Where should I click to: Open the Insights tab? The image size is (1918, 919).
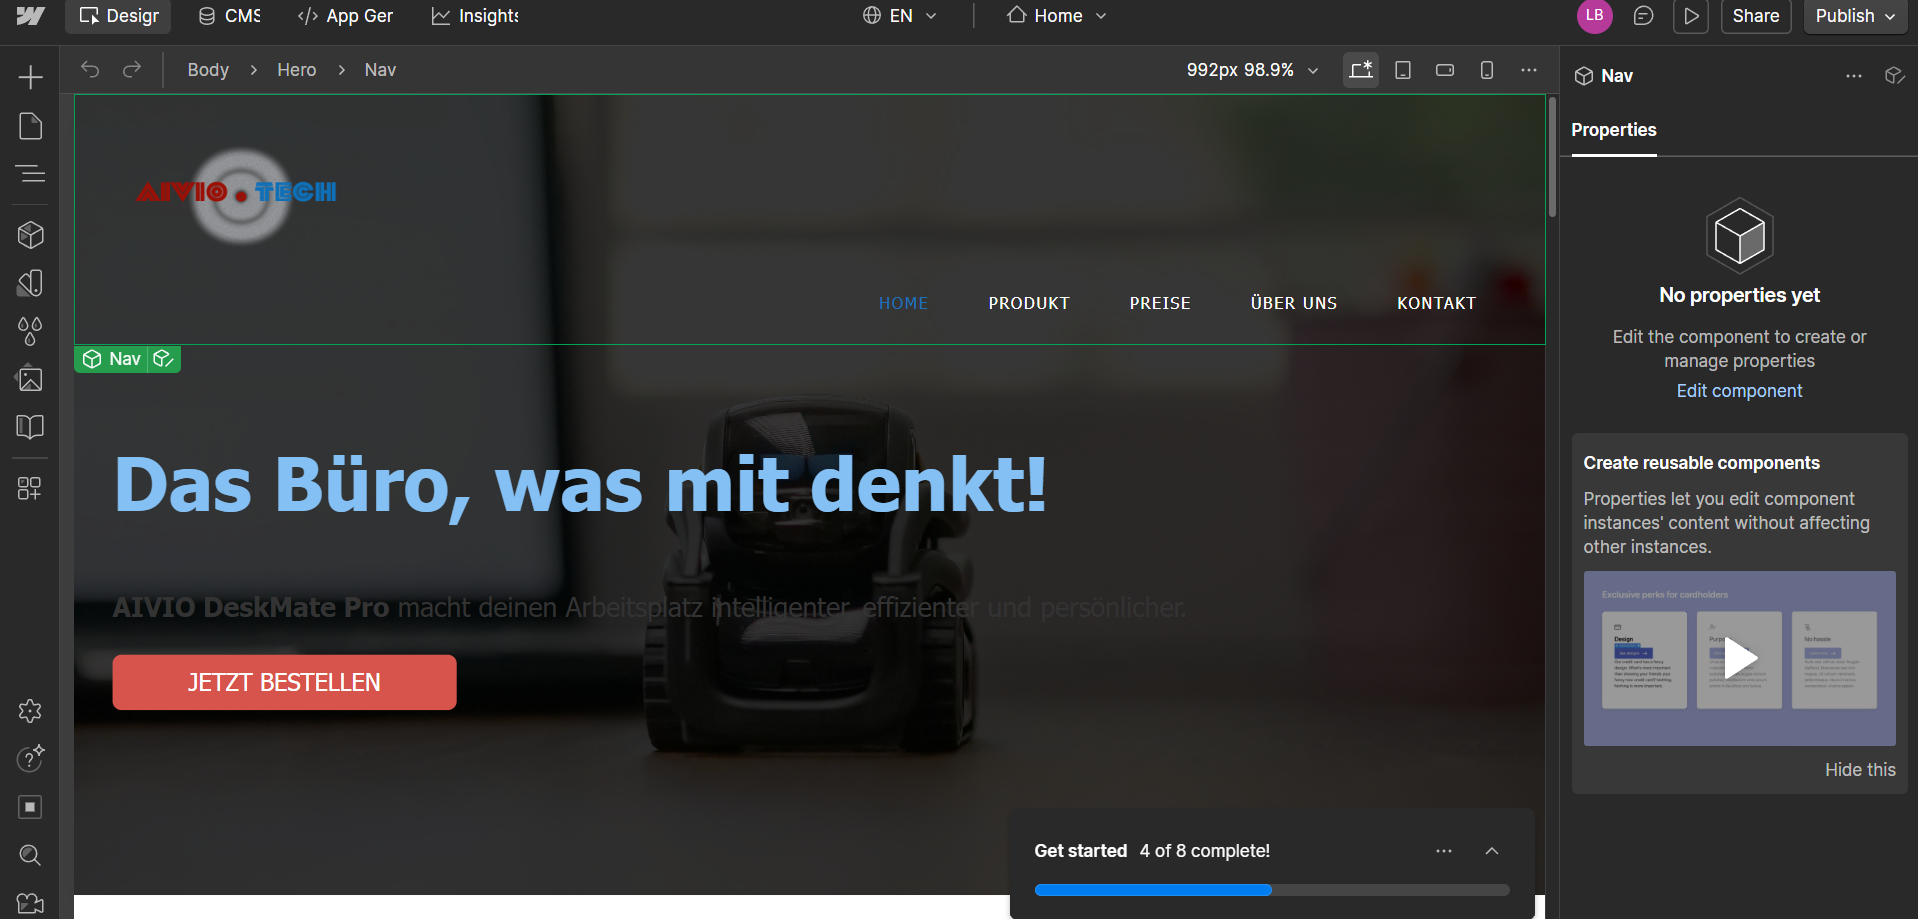pos(475,16)
